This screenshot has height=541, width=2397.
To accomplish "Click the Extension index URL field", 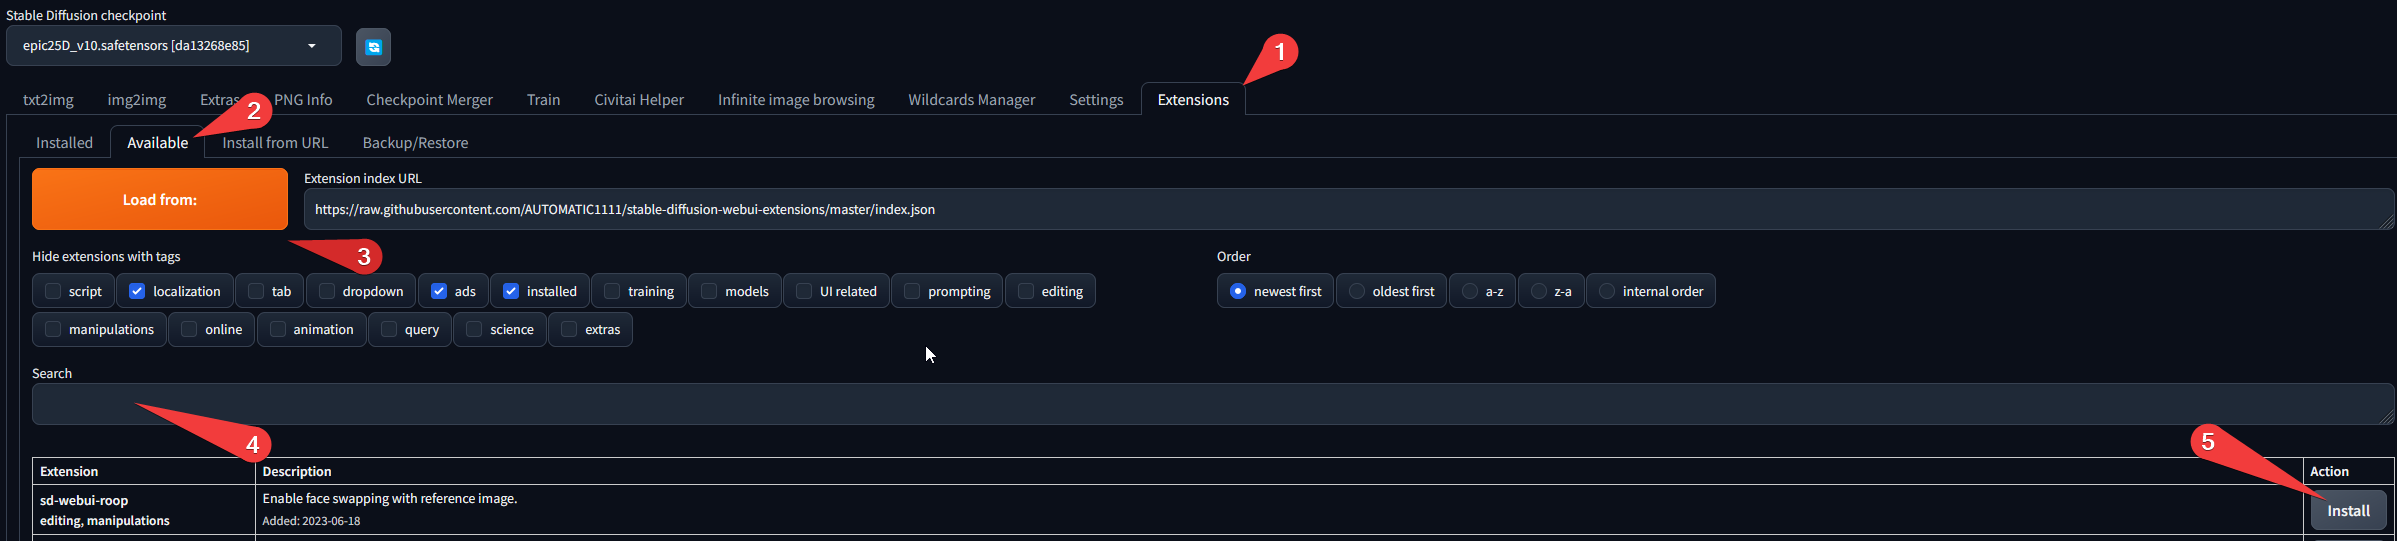I will tap(1349, 209).
